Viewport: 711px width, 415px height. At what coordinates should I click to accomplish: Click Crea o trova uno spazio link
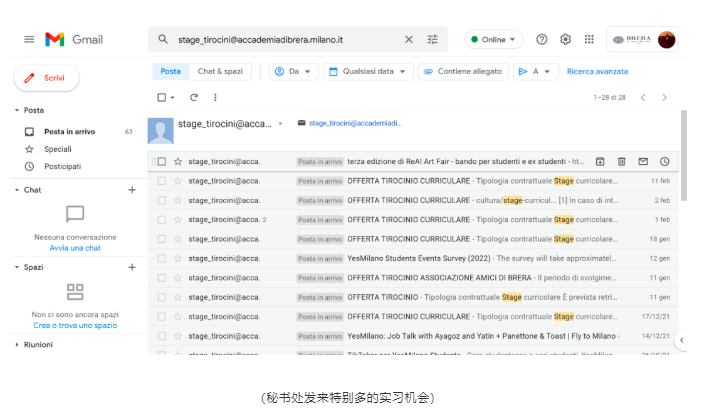[x=75, y=325]
